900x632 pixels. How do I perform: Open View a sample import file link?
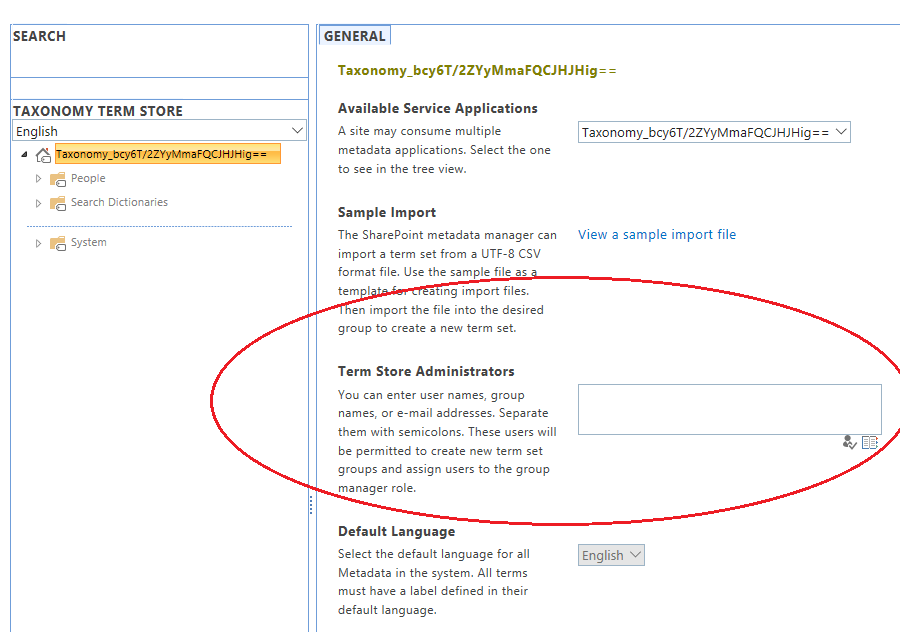[x=657, y=234]
